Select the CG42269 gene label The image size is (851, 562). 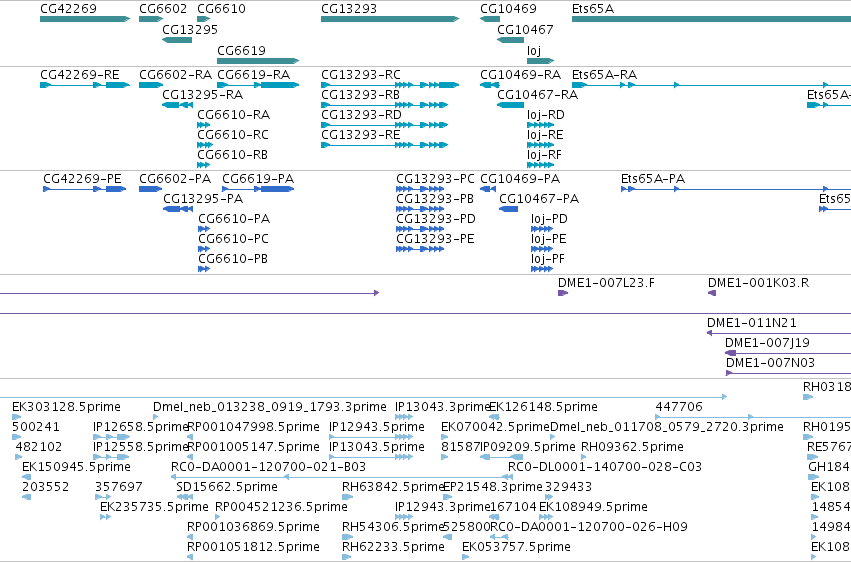pyautogui.click(x=68, y=9)
